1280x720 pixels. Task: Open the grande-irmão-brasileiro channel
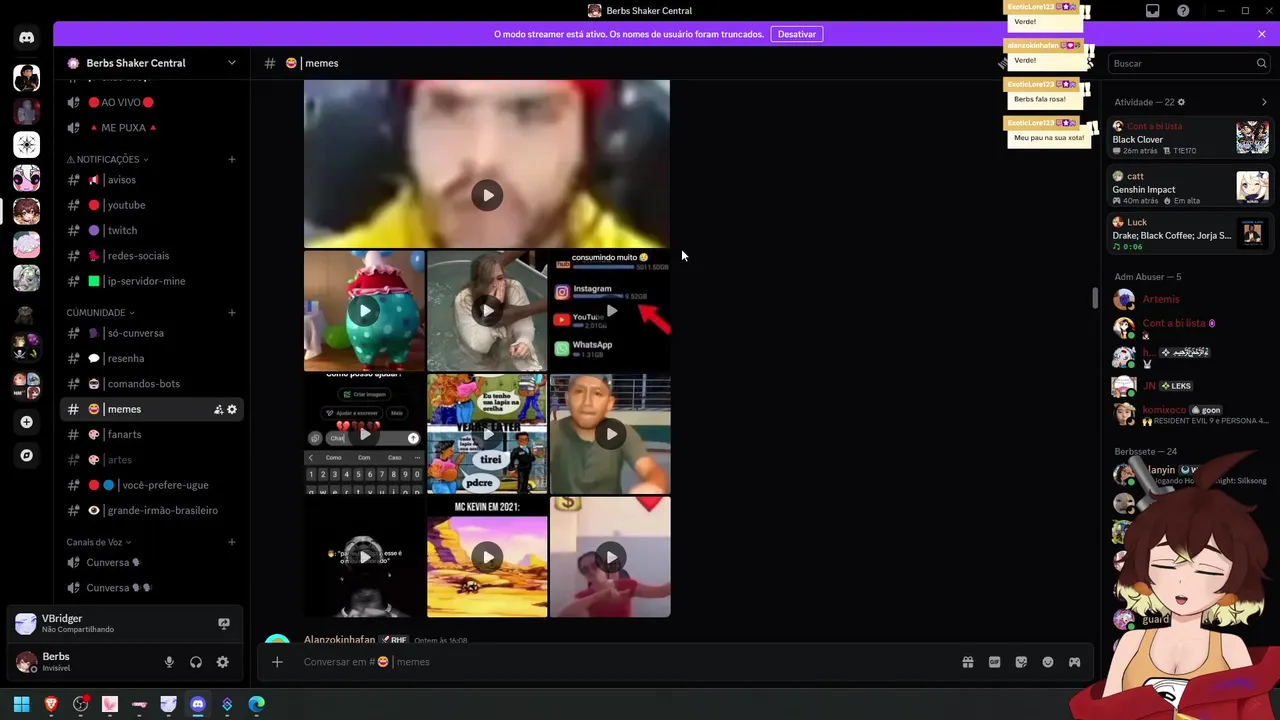(153, 510)
